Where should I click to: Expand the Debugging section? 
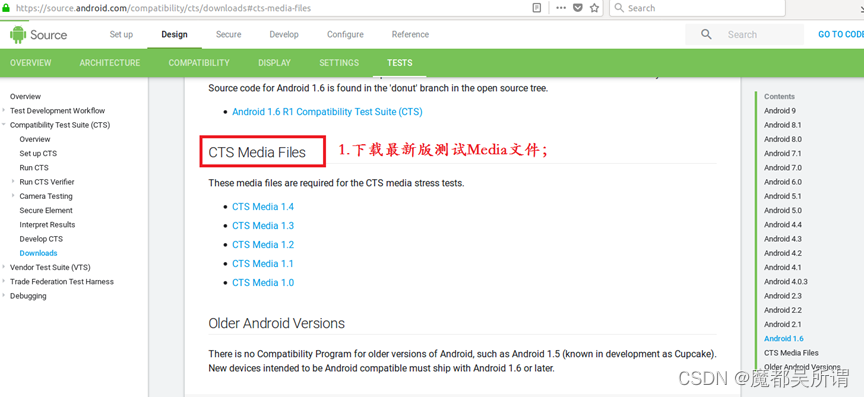(4, 296)
